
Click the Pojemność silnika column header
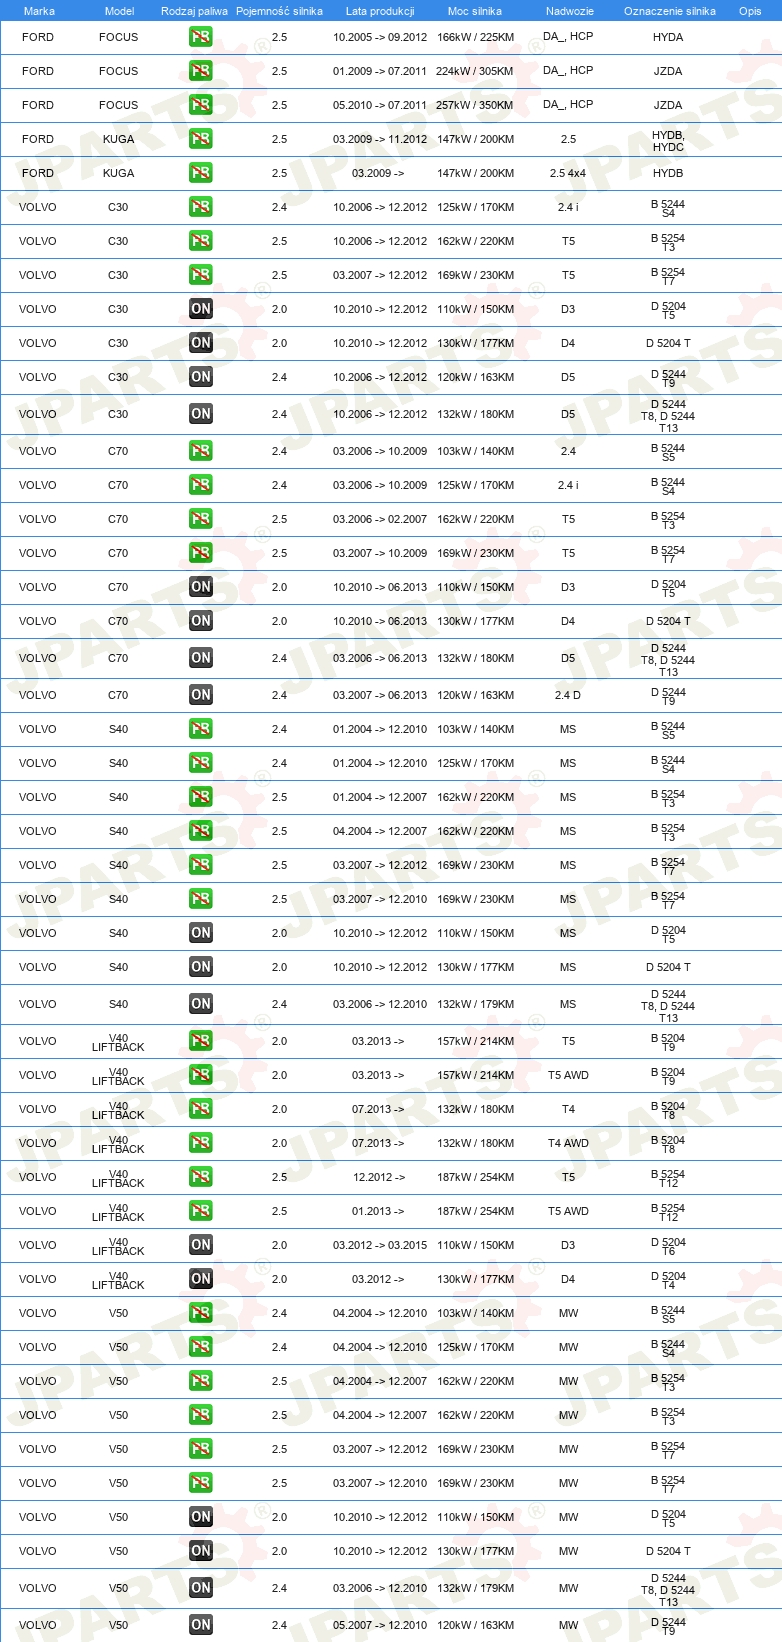(279, 11)
